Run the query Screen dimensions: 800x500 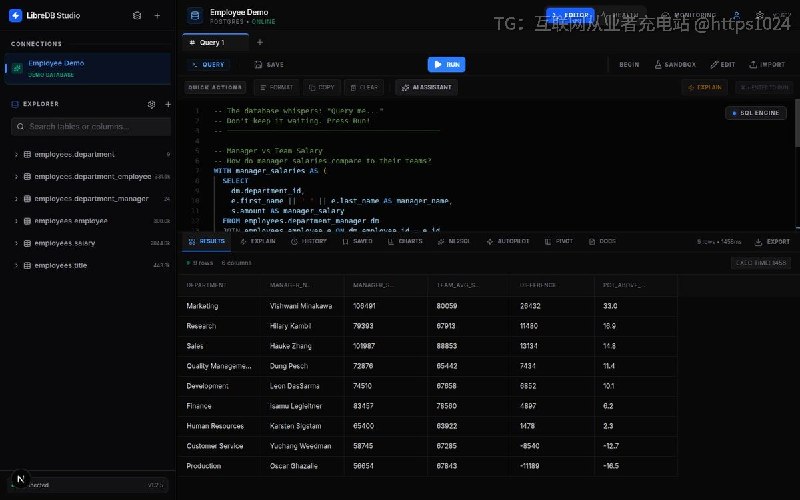446,64
